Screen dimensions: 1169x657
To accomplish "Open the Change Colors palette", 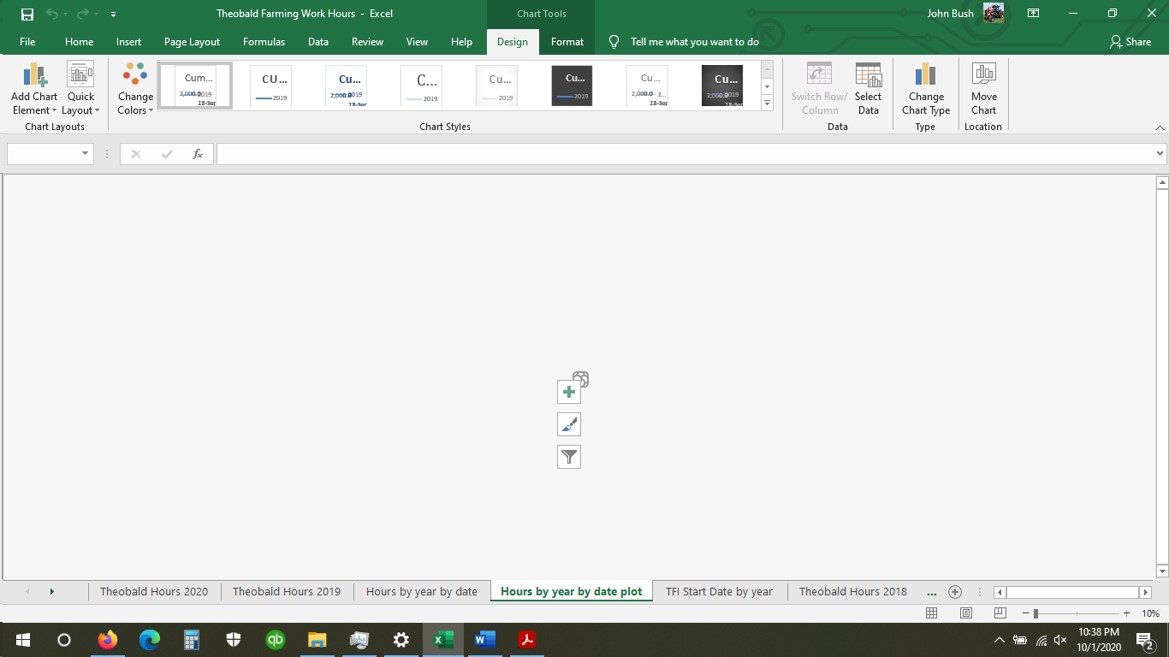I will [x=135, y=89].
